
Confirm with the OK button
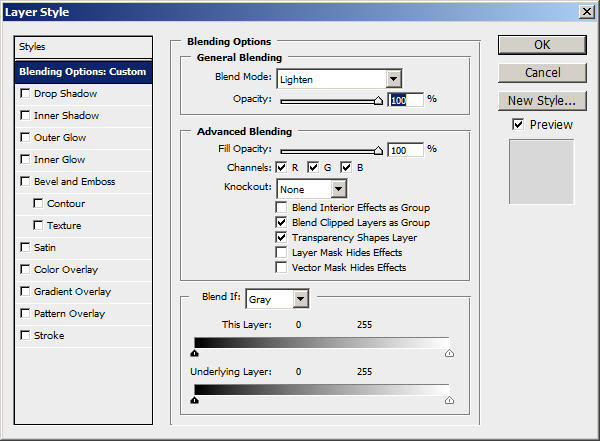click(x=542, y=45)
